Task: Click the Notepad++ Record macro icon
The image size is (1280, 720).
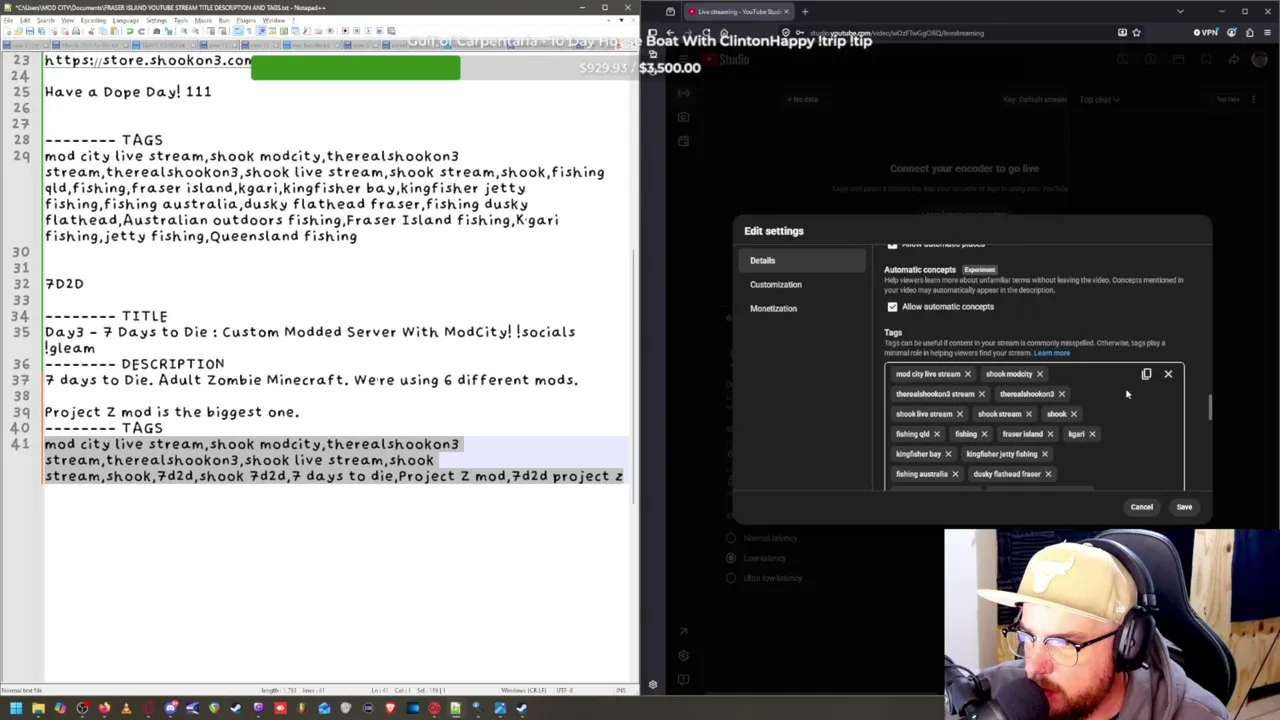Action: [x=345, y=31]
